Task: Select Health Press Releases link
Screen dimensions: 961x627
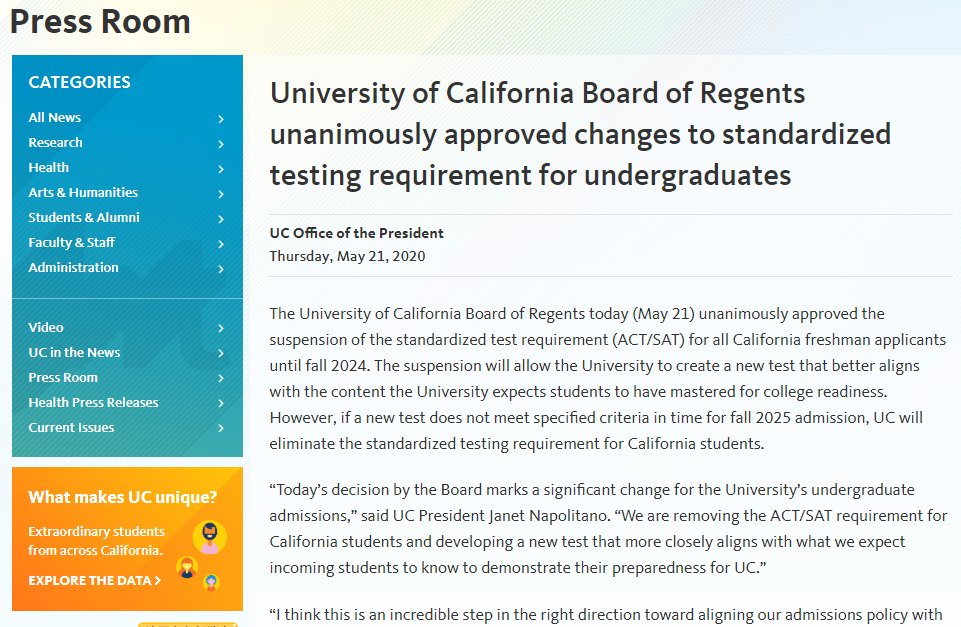Action: tap(93, 402)
